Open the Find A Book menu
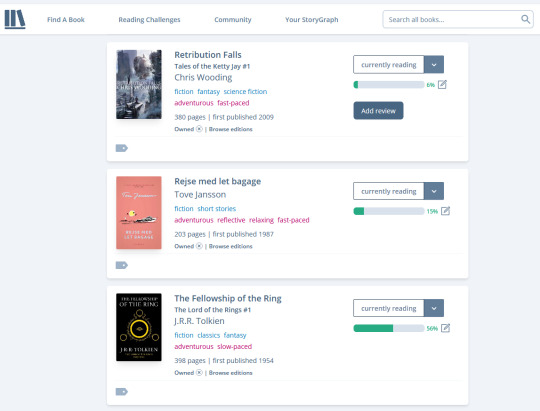 (x=66, y=20)
